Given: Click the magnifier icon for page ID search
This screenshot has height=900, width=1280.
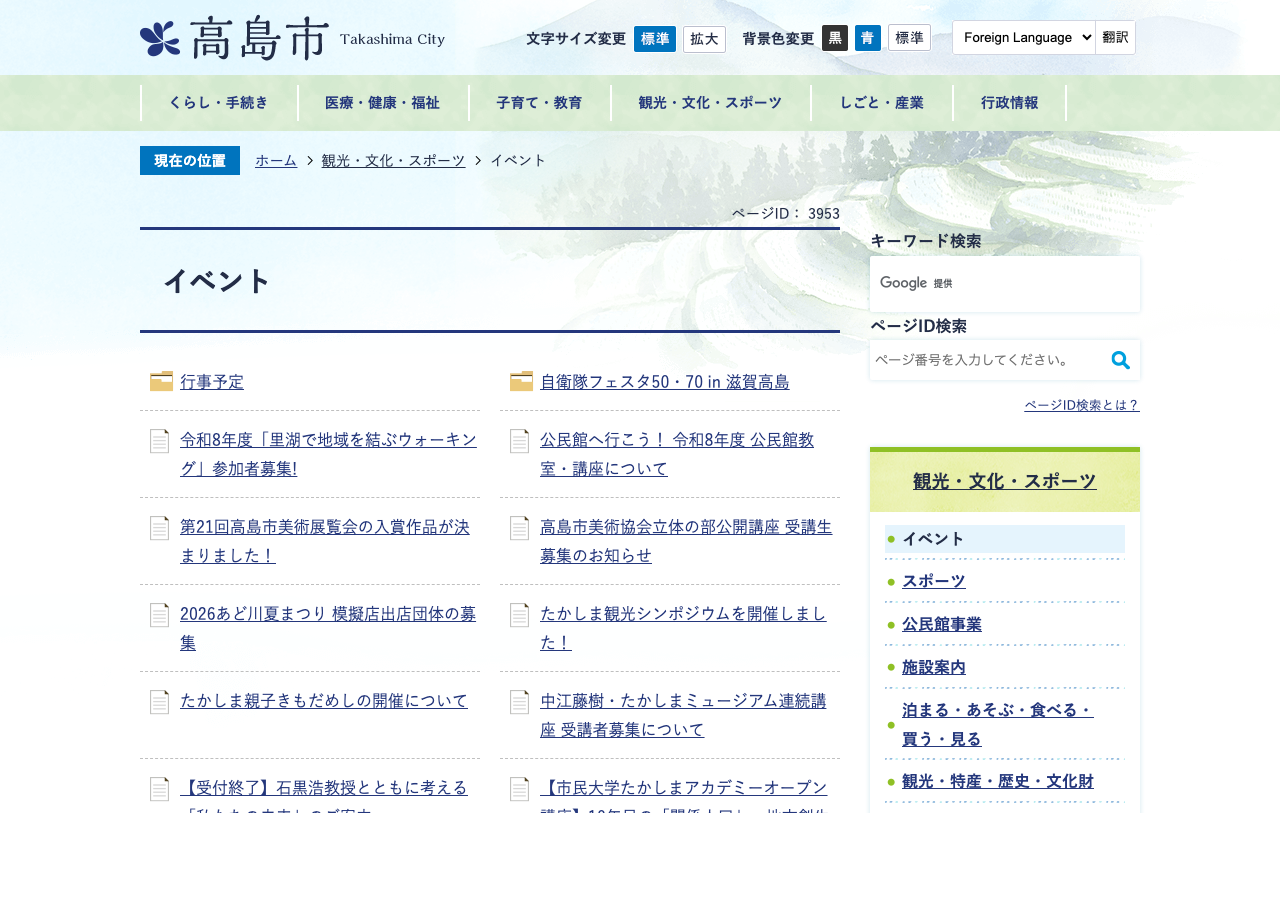Looking at the screenshot, I should 1121,360.
